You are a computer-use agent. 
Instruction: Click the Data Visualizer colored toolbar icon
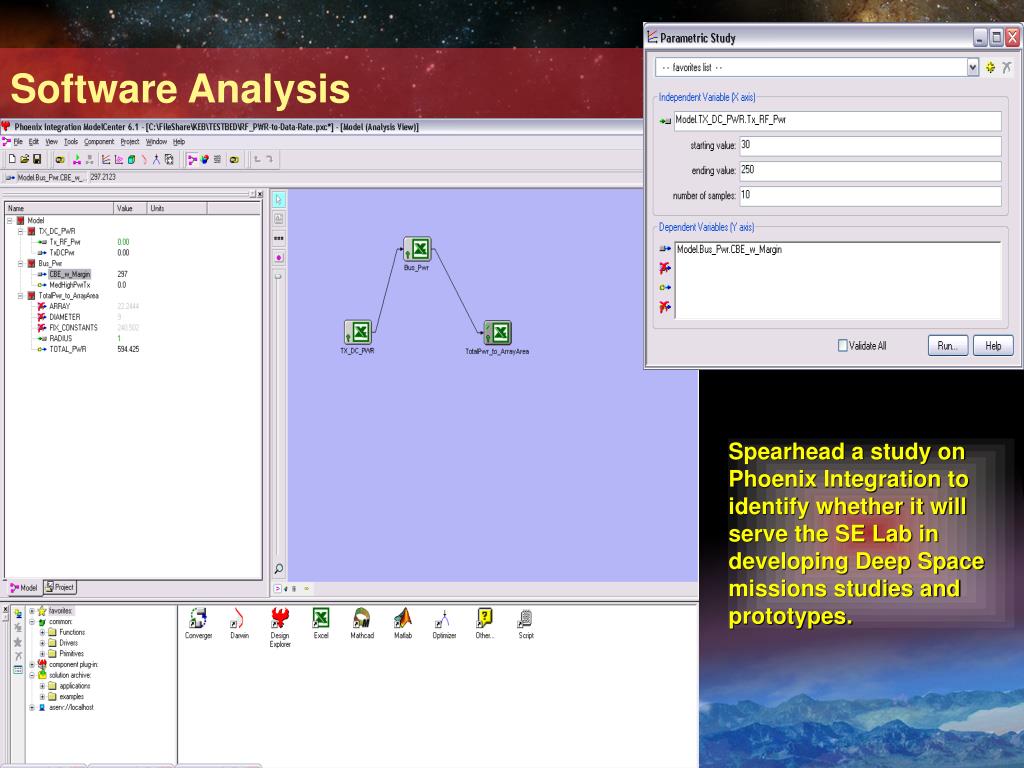[204, 159]
